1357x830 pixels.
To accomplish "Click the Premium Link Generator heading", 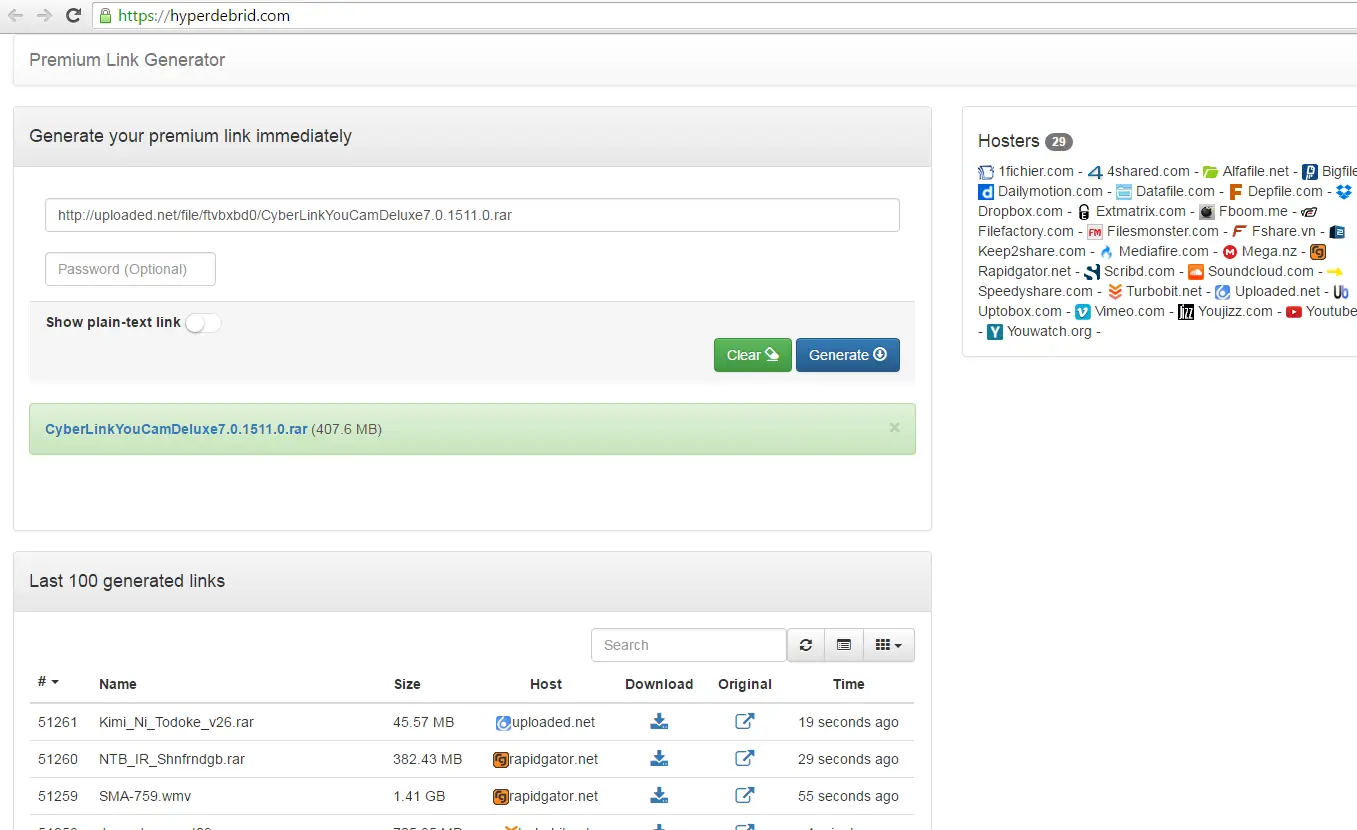I will coord(127,60).
